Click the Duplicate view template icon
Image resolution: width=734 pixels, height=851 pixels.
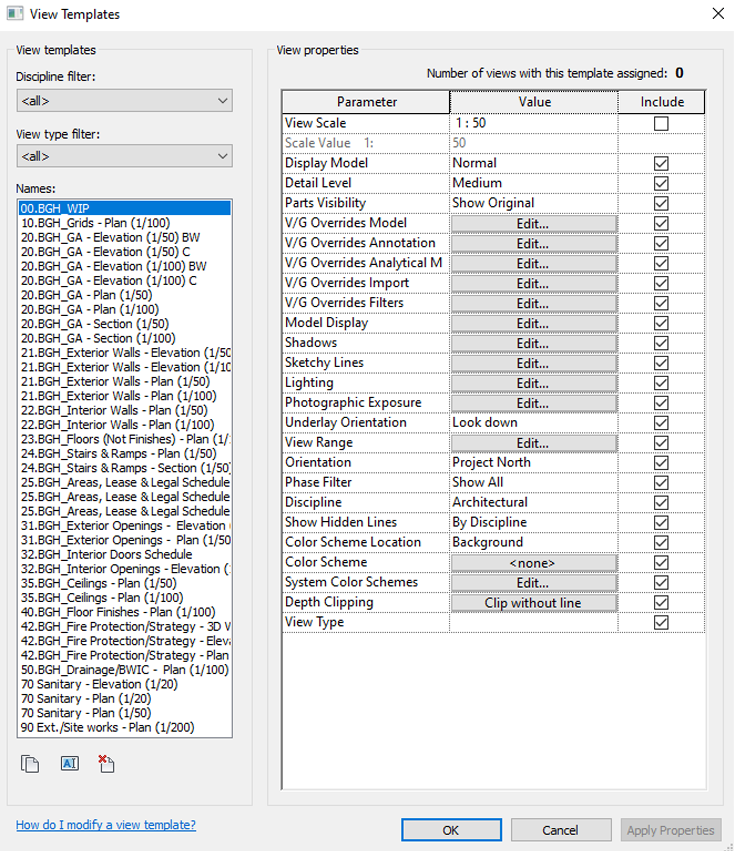(31, 764)
